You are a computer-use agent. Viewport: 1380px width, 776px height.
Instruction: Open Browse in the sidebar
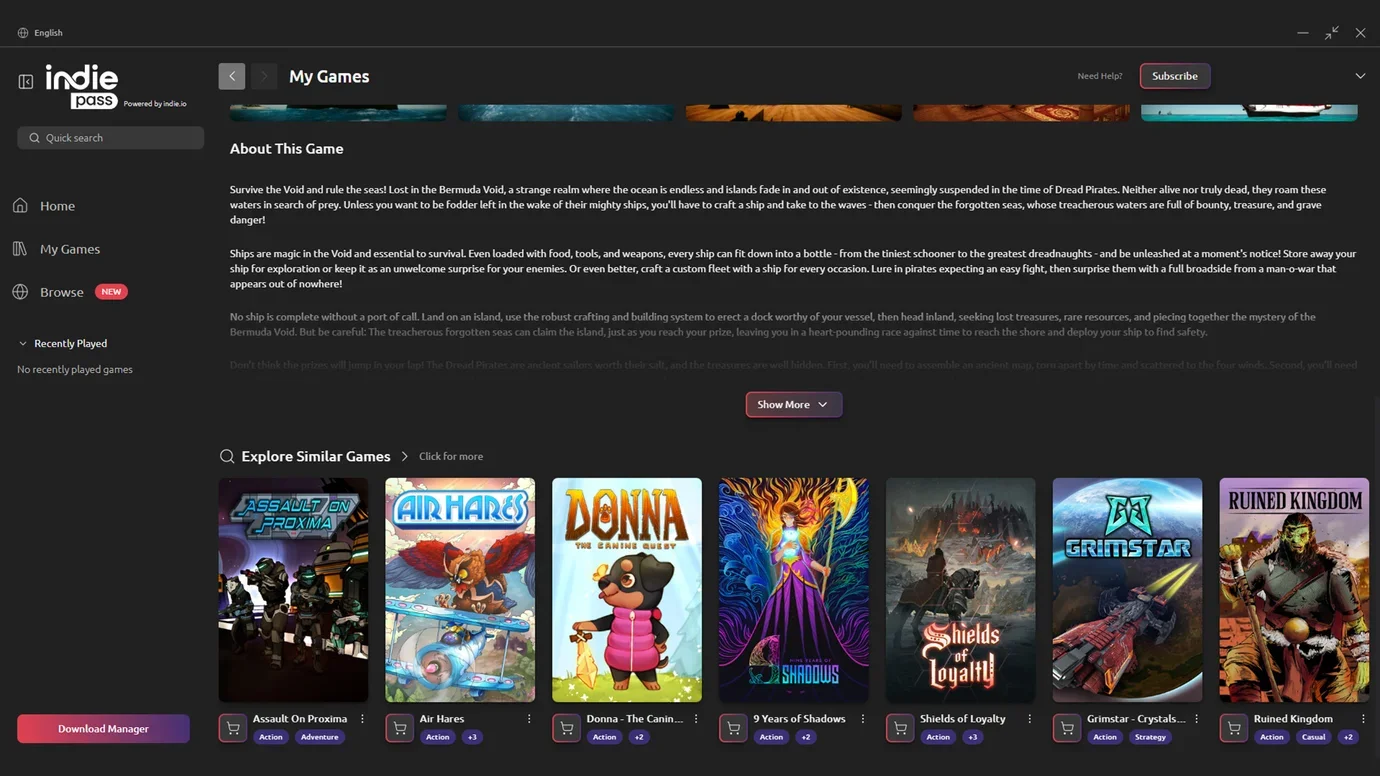point(61,292)
